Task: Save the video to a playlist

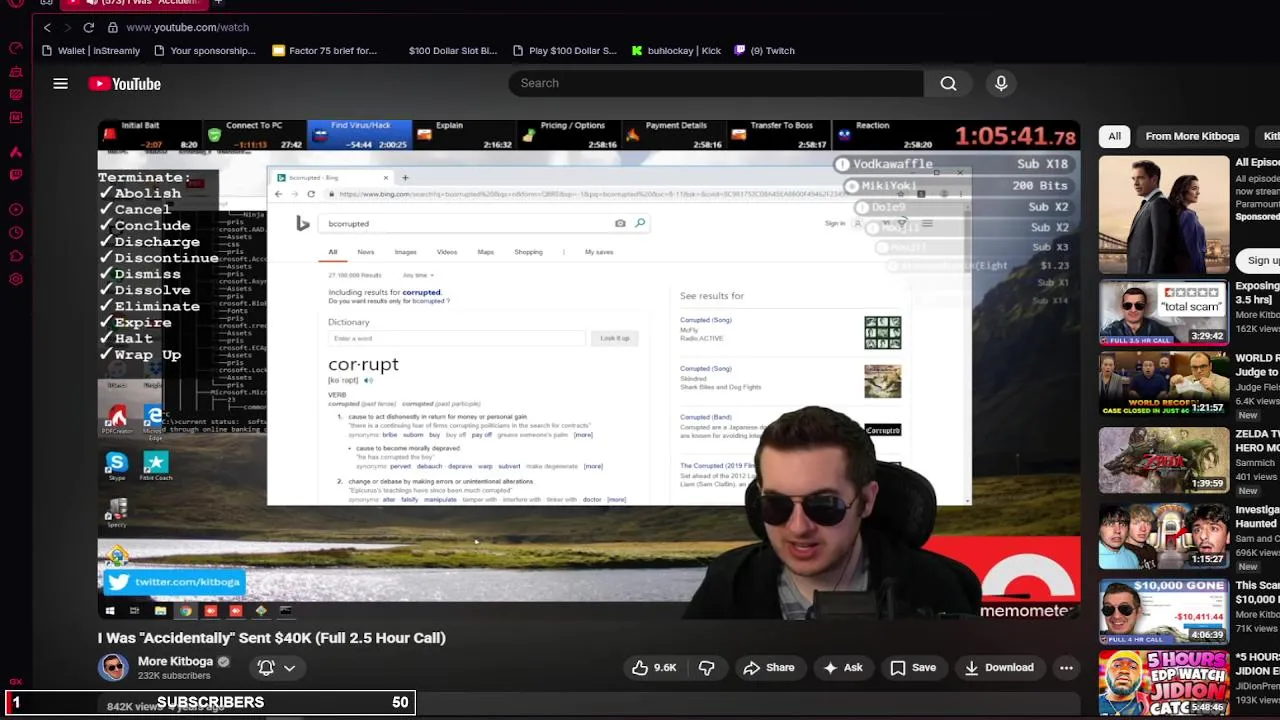Action: [x=913, y=668]
